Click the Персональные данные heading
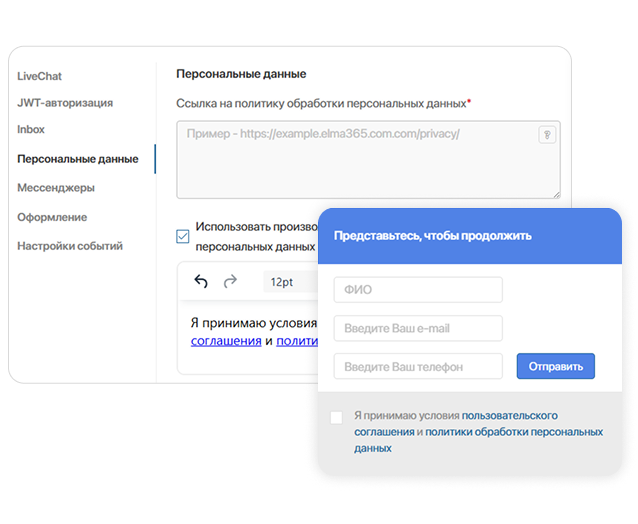638x524 pixels. click(x=241, y=74)
